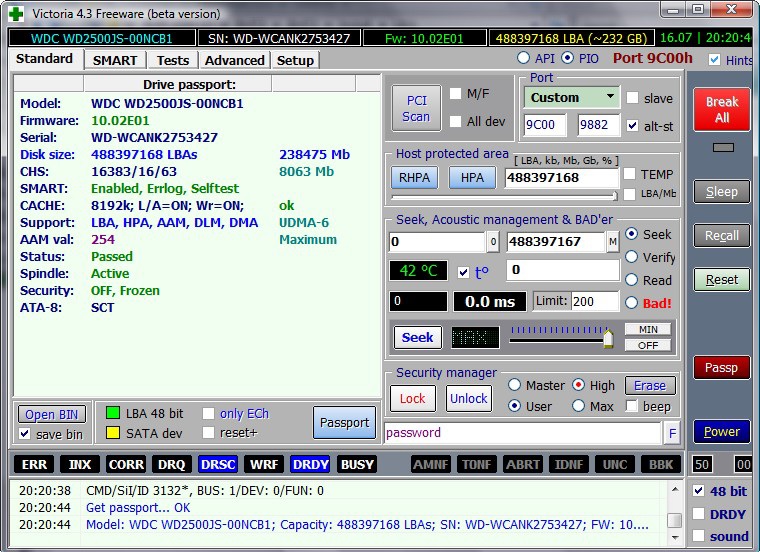Click the INX status indicator

[80, 464]
